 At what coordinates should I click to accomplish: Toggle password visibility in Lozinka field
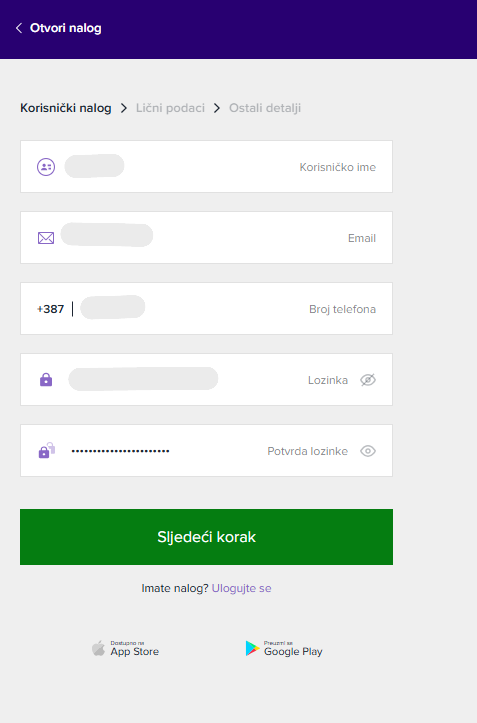coord(368,380)
